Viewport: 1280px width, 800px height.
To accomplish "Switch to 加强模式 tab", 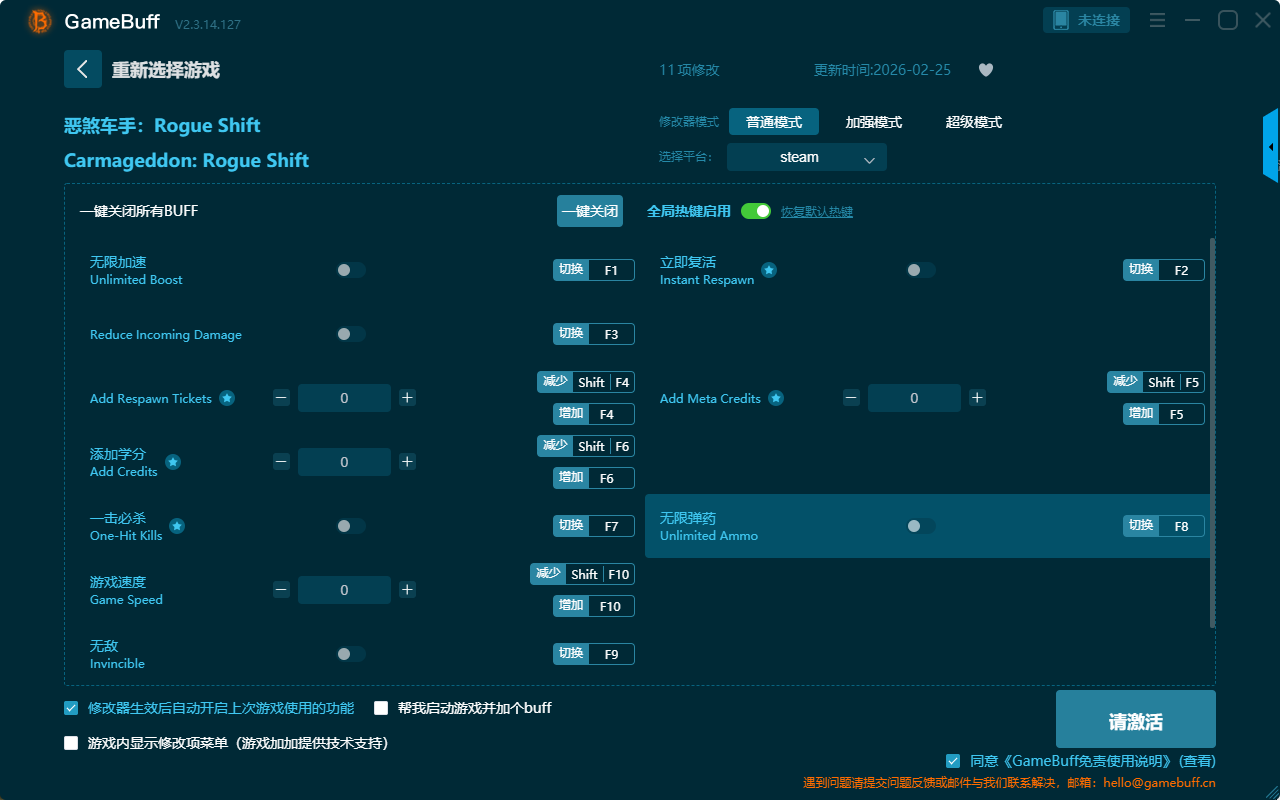I will [873, 122].
